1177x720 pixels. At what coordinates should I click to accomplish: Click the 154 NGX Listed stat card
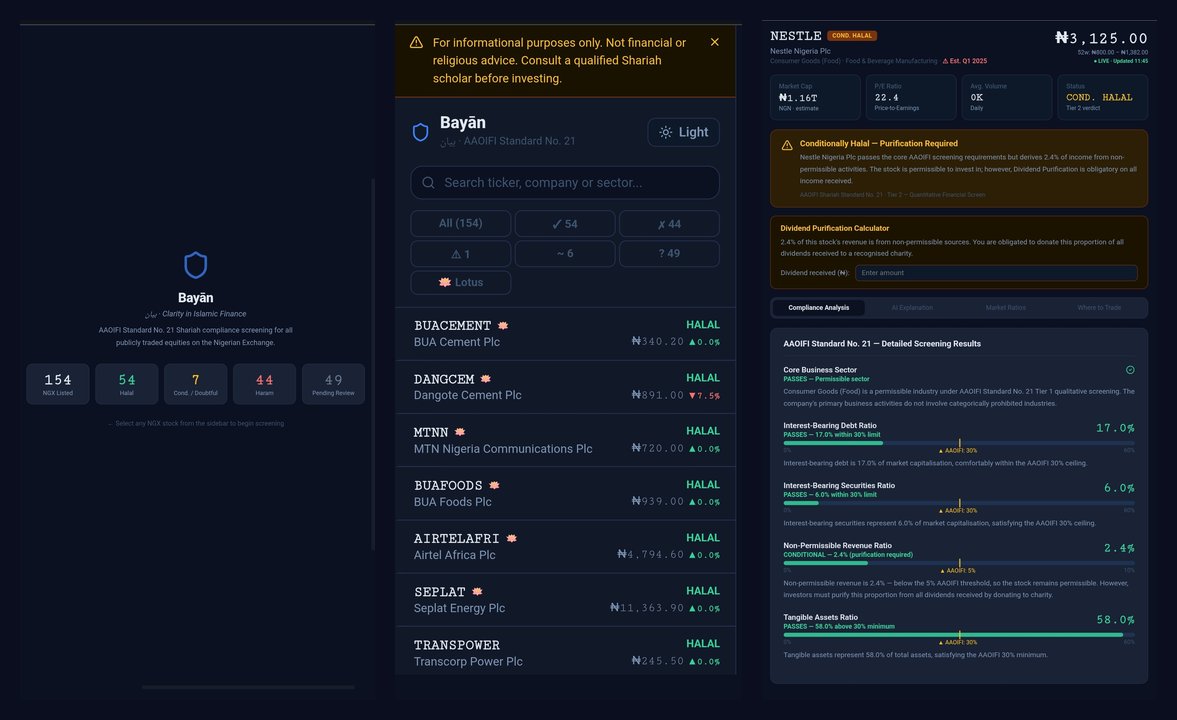click(58, 384)
